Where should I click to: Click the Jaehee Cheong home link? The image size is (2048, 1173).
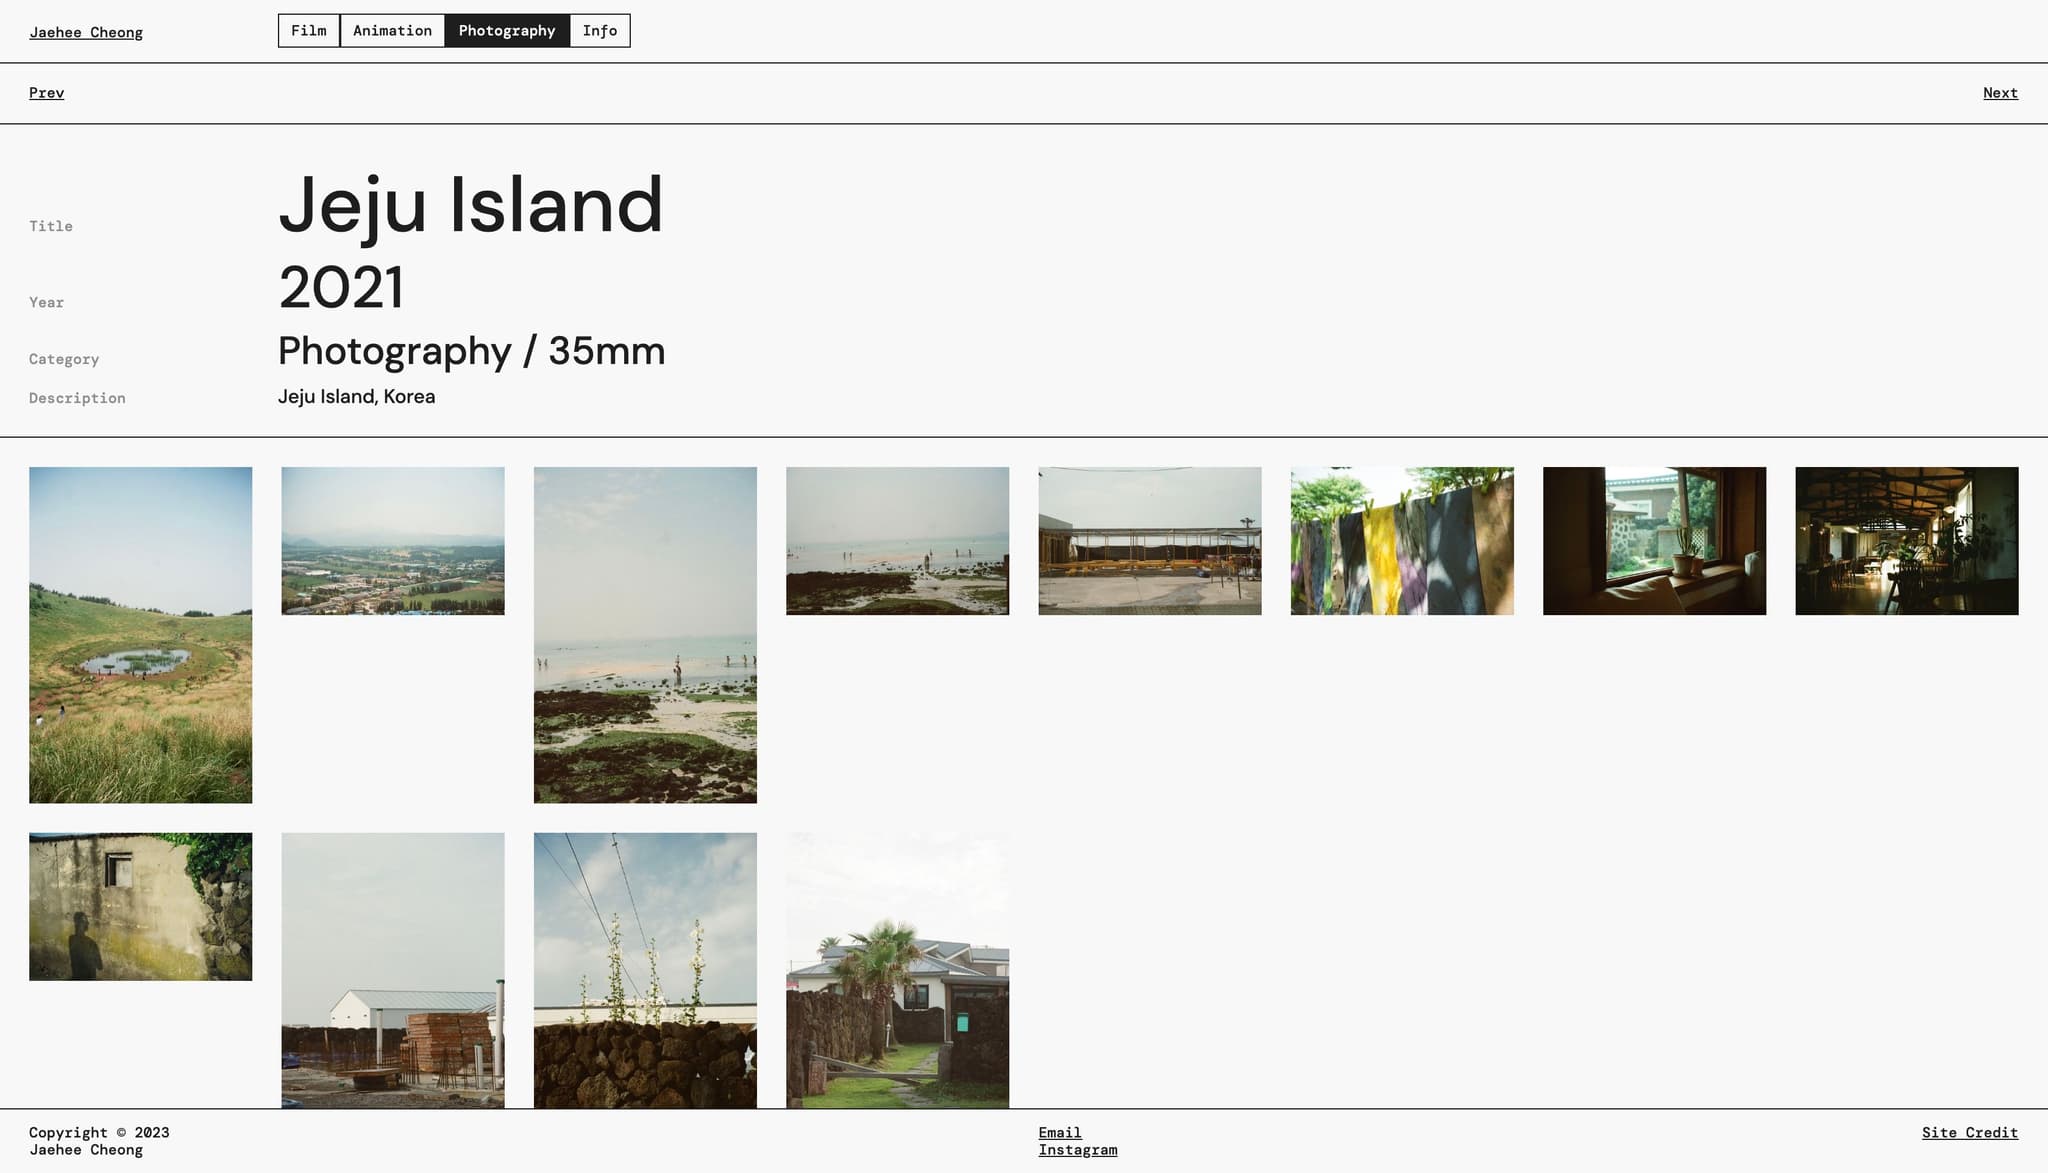click(x=86, y=32)
